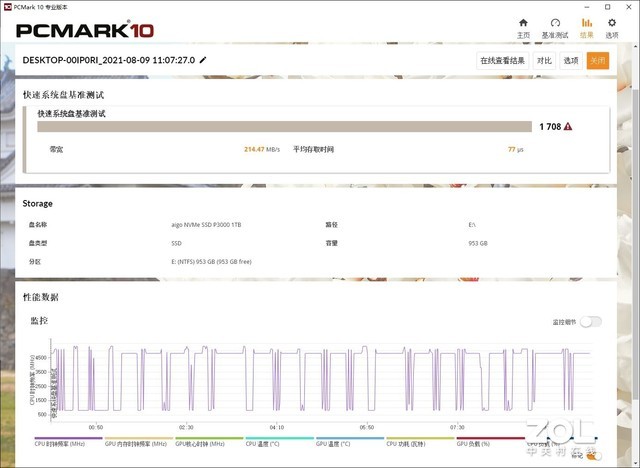Click the score value 1 708
This screenshot has height=468, width=640.
[x=550, y=126]
